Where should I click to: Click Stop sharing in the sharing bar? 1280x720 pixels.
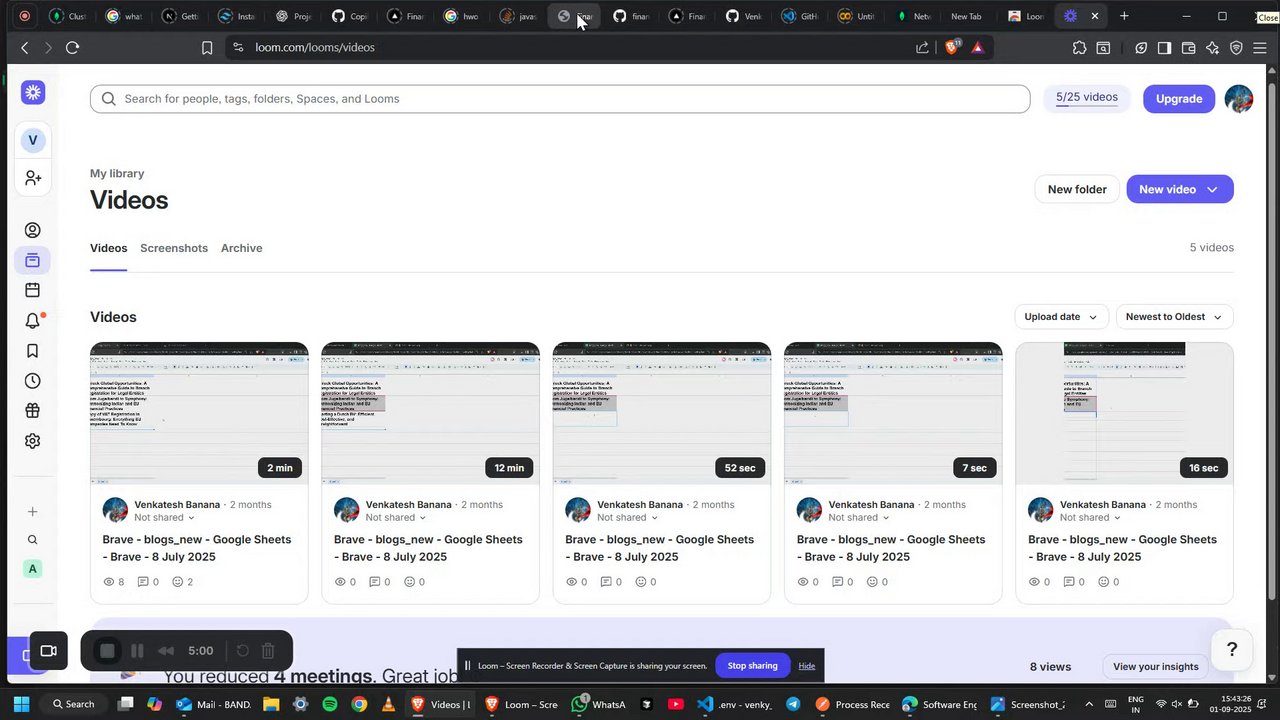point(752,666)
